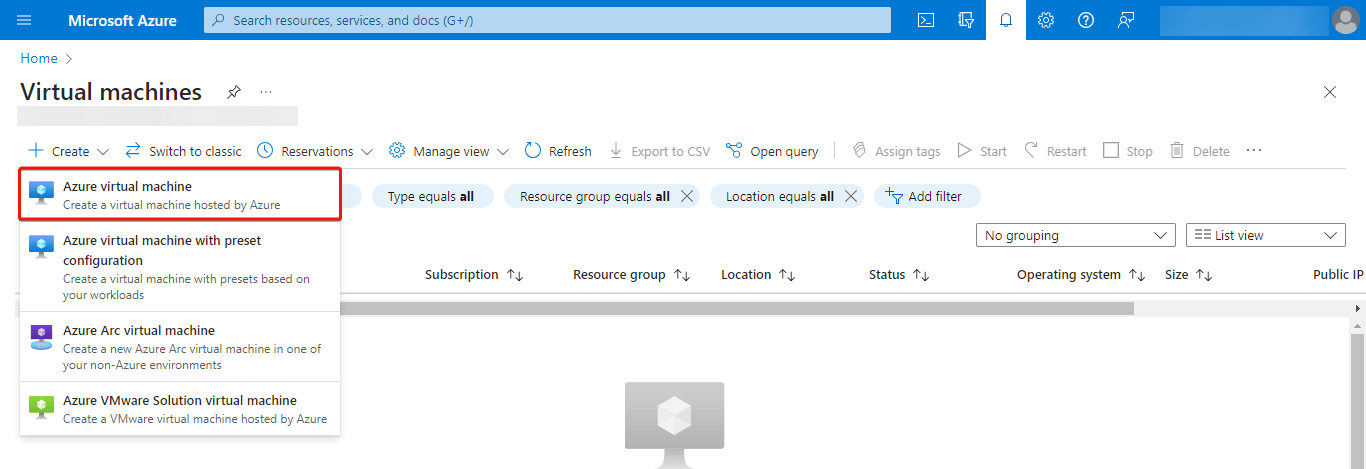
Task: Select Azure virtual machine menu option
Action: click(180, 194)
